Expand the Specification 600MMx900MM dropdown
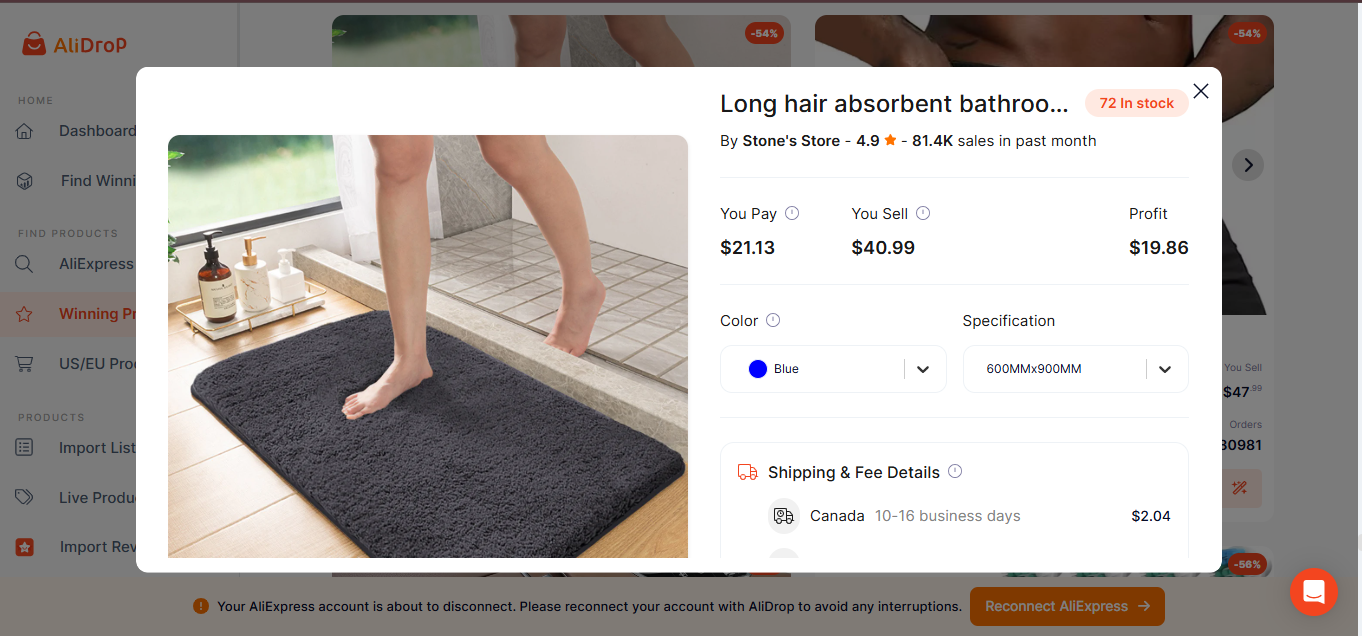The width and height of the screenshot is (1362, 636). (x=1060, y=369)
